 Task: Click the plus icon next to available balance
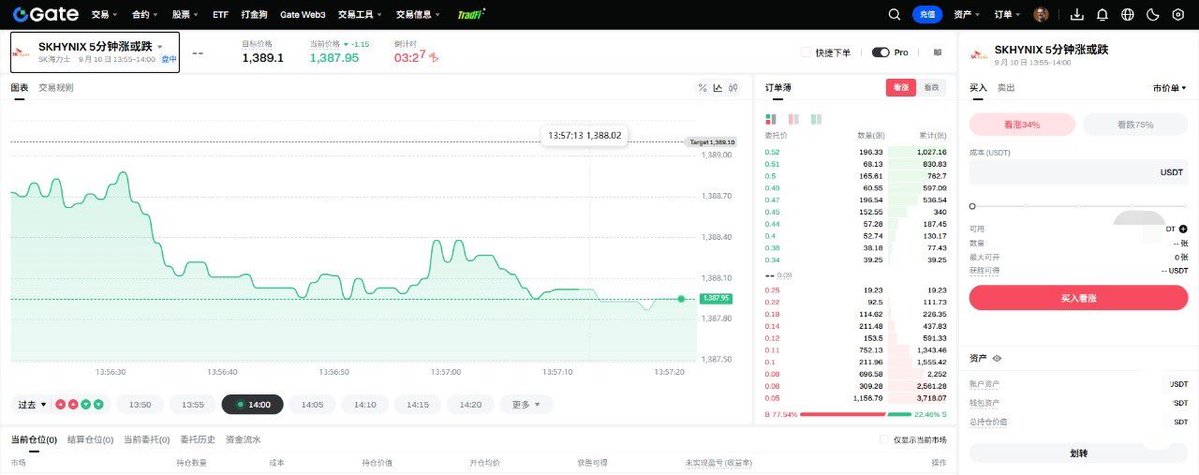(1183, 229)
